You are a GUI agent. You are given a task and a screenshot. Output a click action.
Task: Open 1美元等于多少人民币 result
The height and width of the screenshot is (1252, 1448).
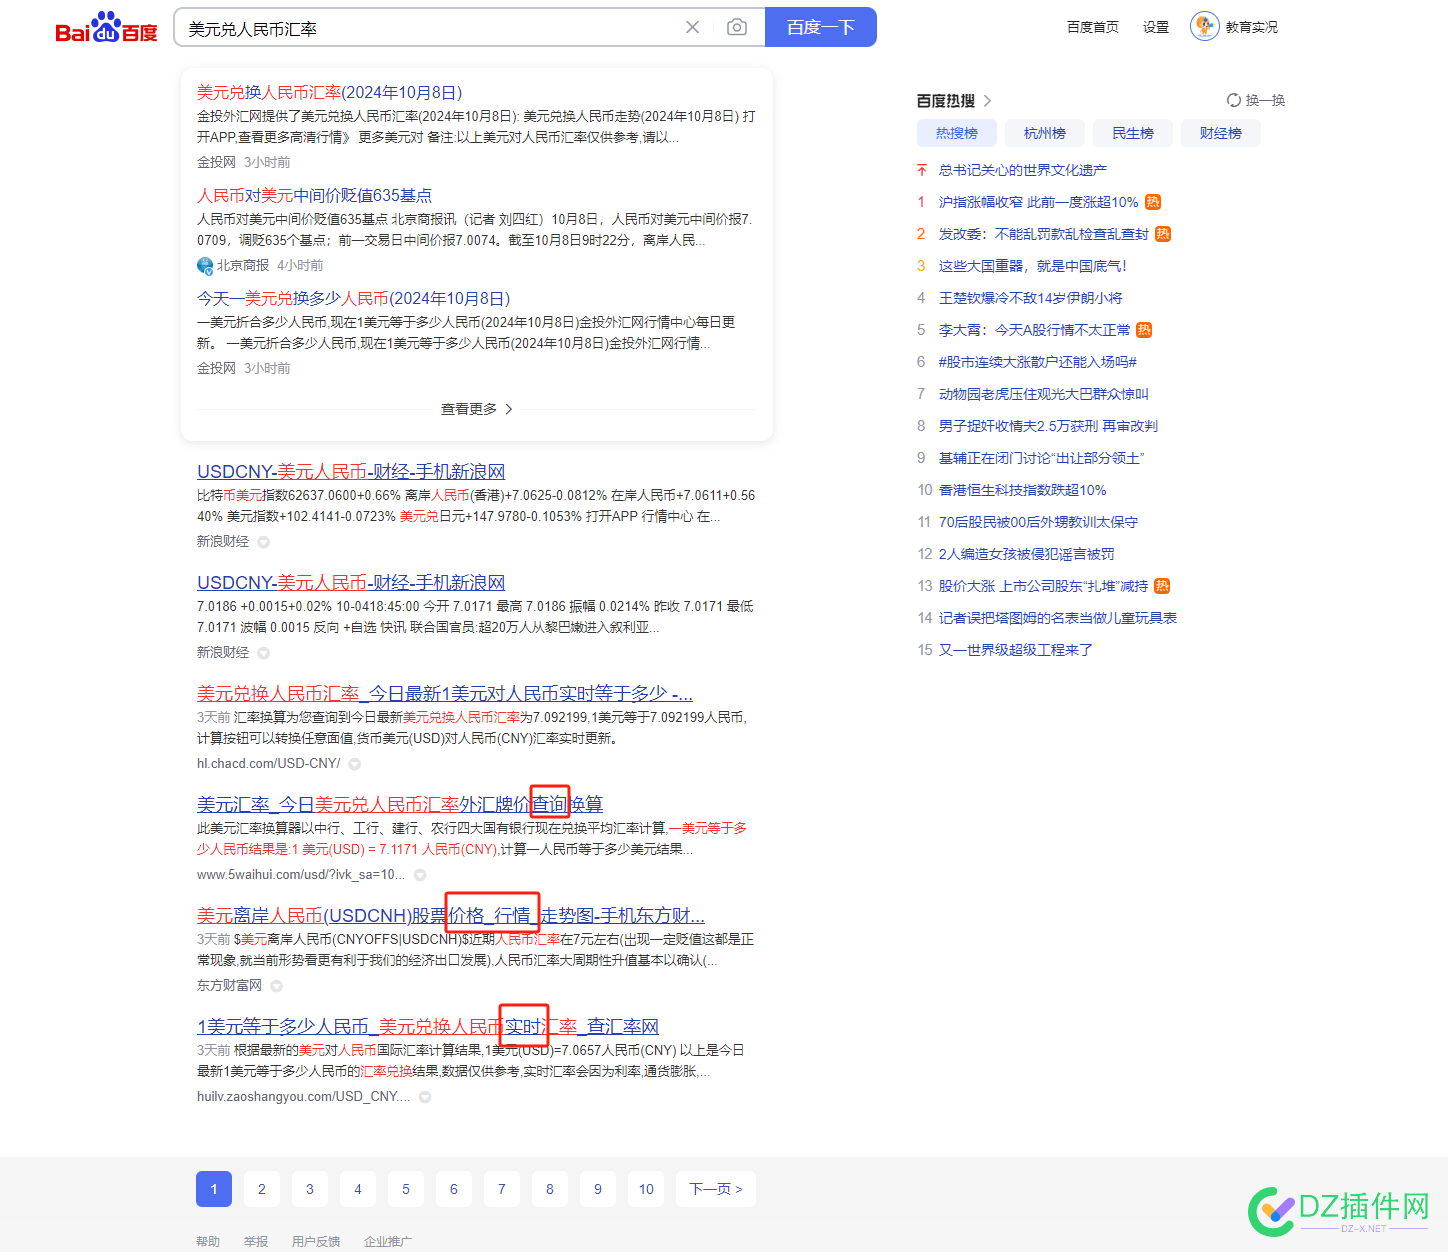click(428, 1026)
